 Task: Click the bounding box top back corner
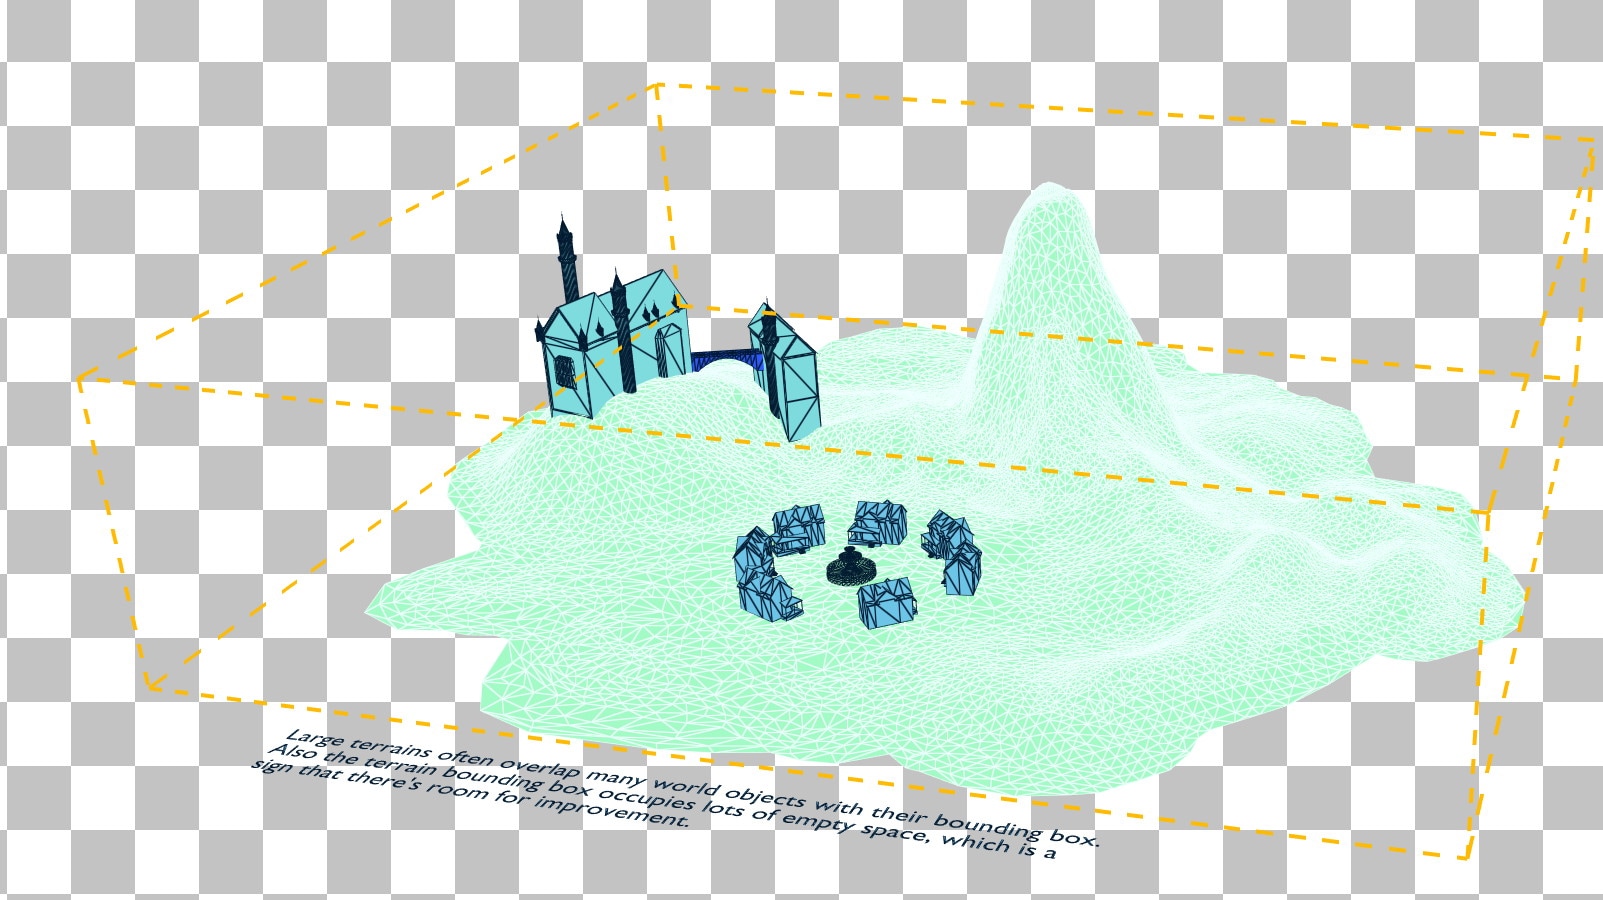[x=657, y=86]
